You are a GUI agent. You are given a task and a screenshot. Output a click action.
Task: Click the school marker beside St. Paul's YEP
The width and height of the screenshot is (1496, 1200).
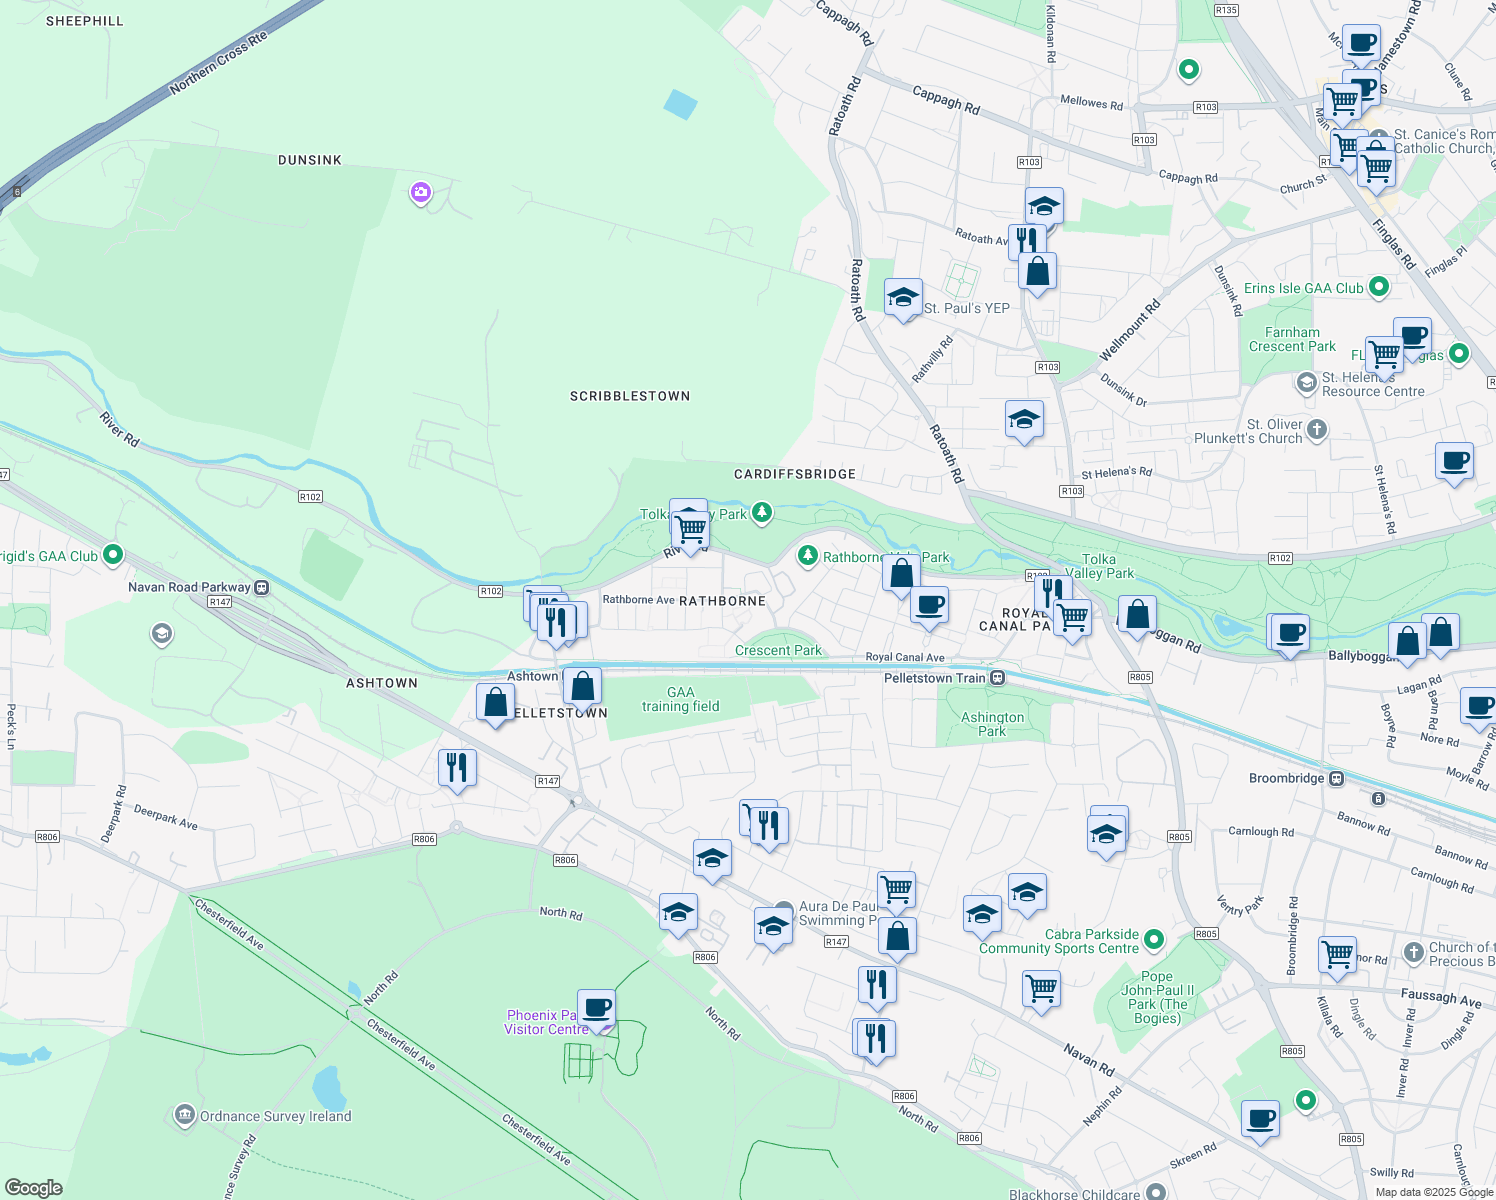coord(903,297)
